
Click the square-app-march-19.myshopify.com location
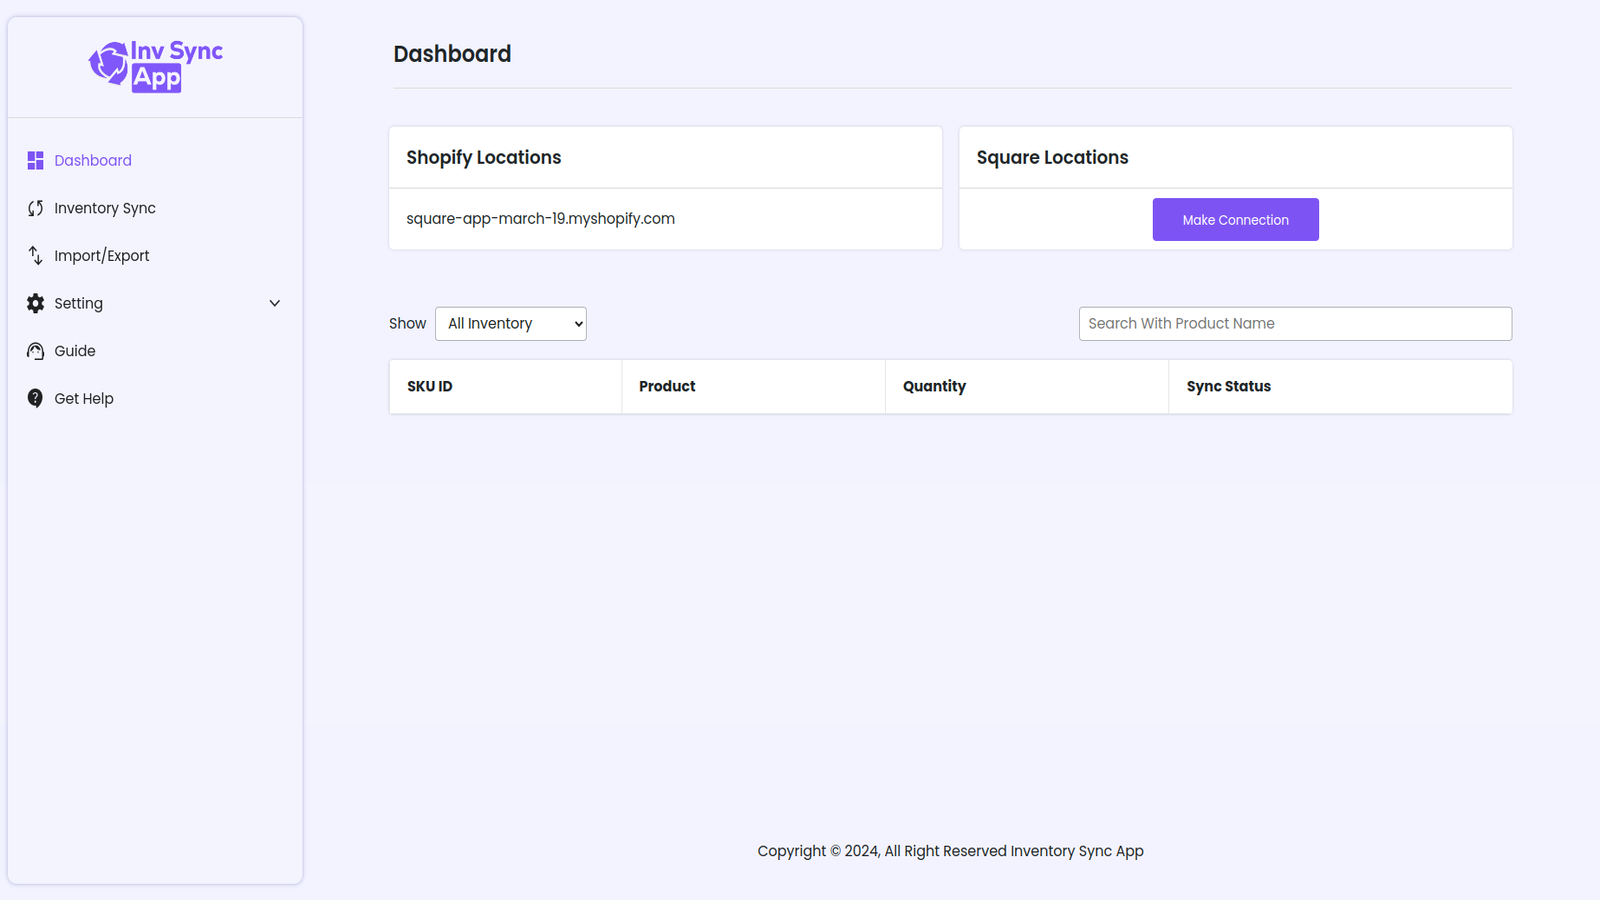pyautogui.click(x=540, y=219)
